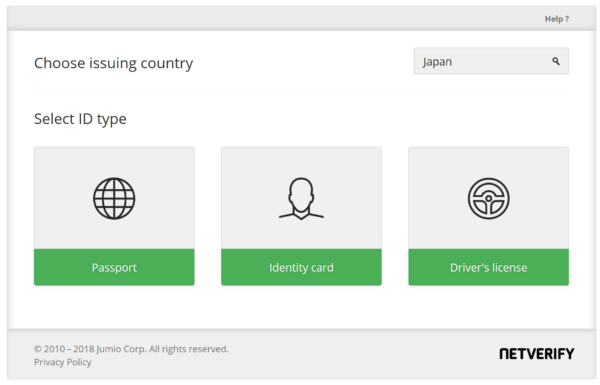Click the divider line under Choose issuing country
Screen dimensions: 600x385
pyautogui.click(x=301, y=91)
